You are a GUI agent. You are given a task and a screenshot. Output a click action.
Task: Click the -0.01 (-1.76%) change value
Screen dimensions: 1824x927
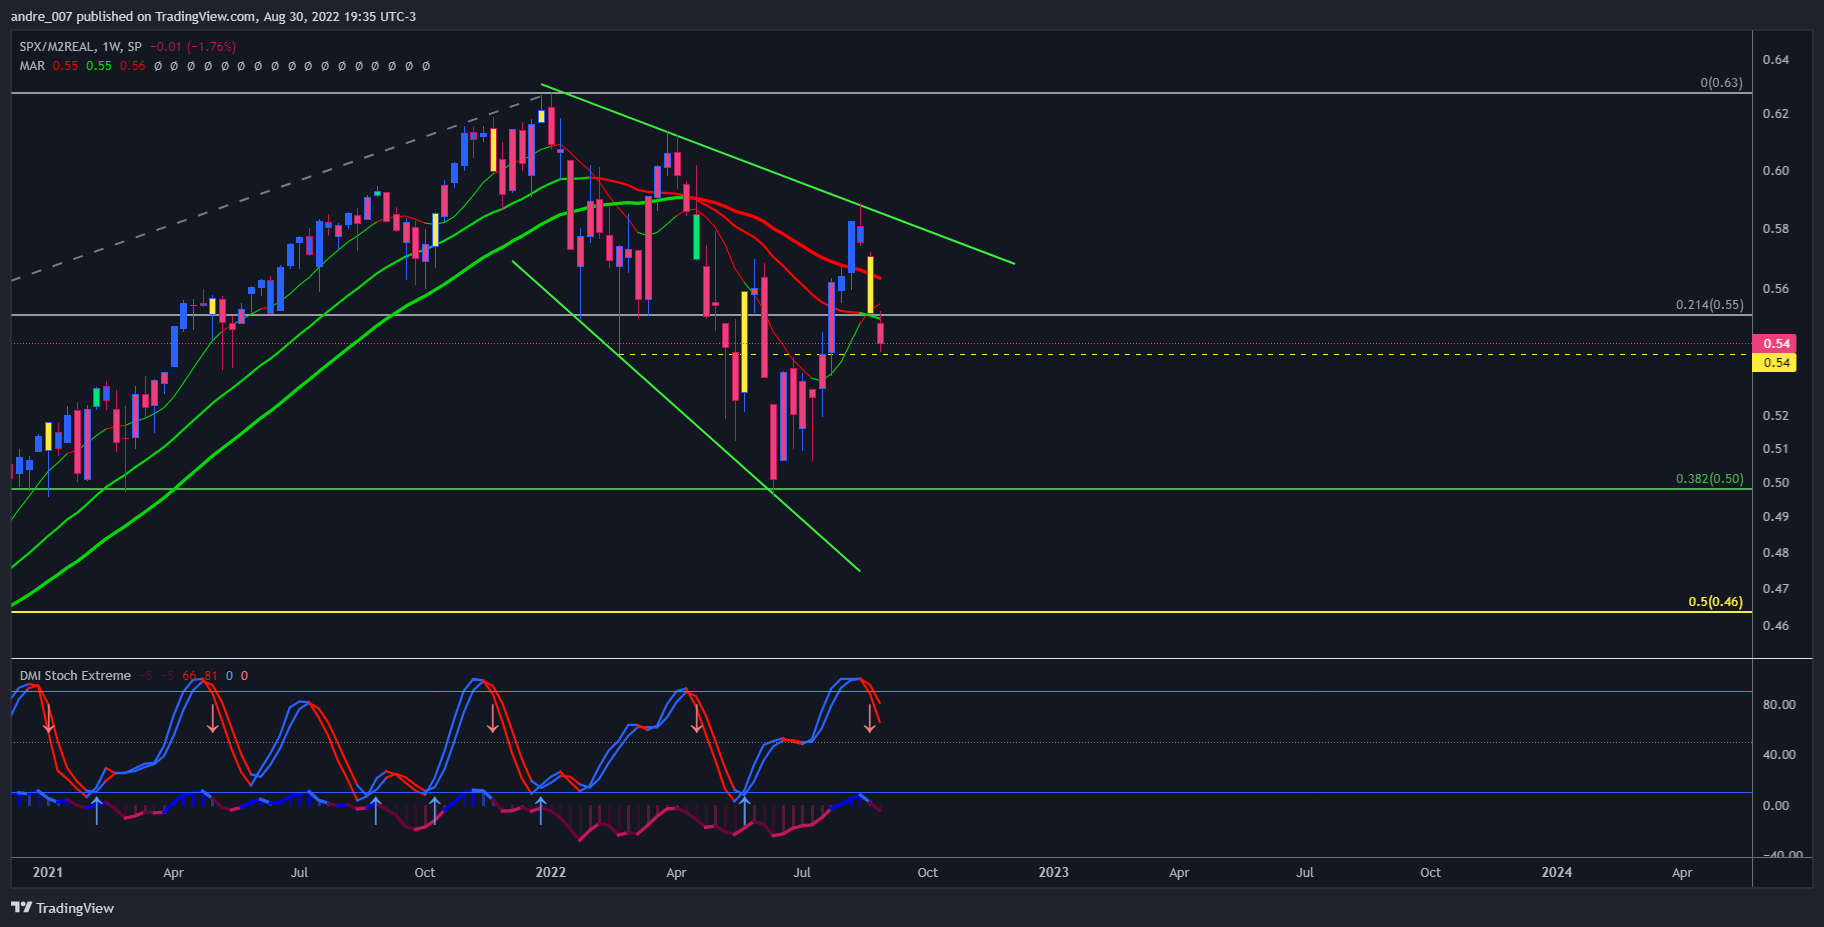(193, 47)
